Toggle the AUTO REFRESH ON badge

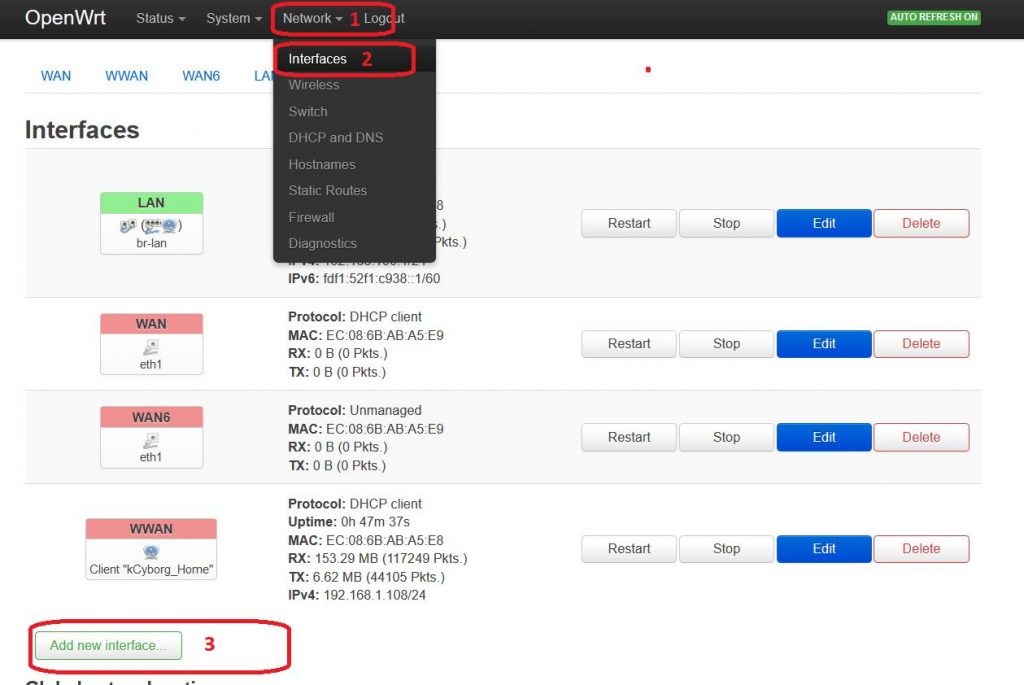tap(934, 17)
